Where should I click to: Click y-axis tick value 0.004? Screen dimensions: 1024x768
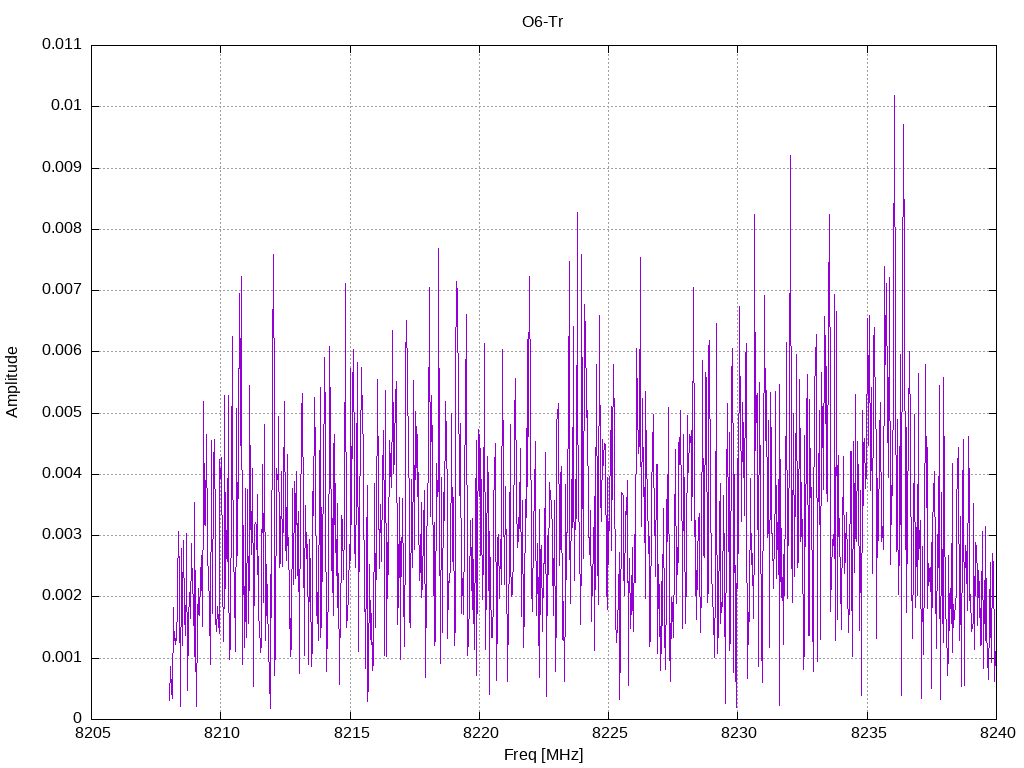point(62,473)
